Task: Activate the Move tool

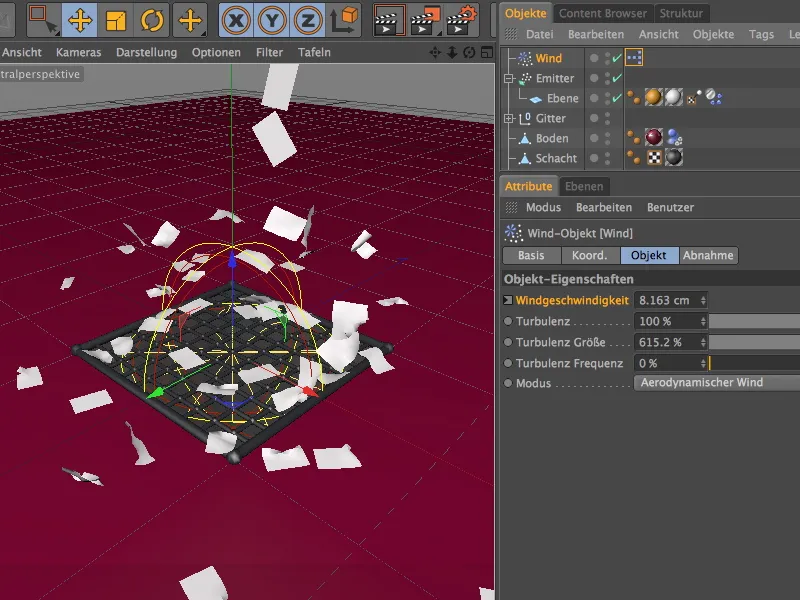Action: [80, 19]
